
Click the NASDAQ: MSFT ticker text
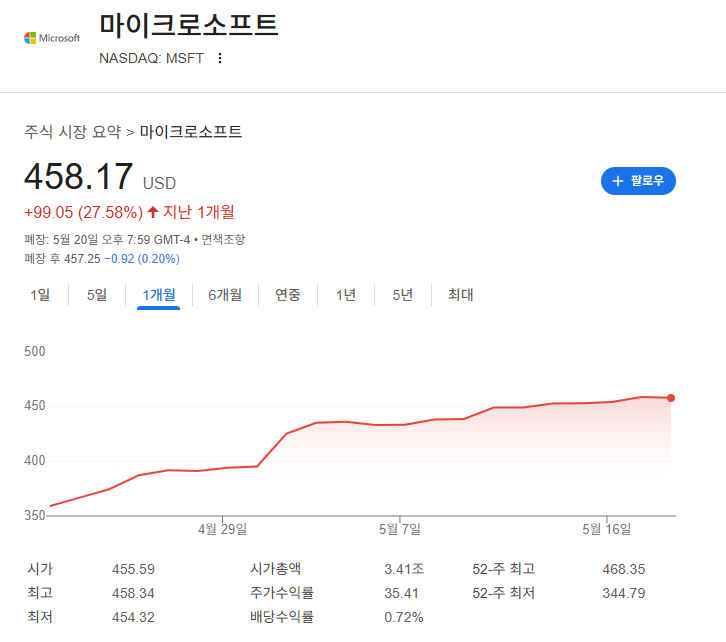tap(151, 58)
